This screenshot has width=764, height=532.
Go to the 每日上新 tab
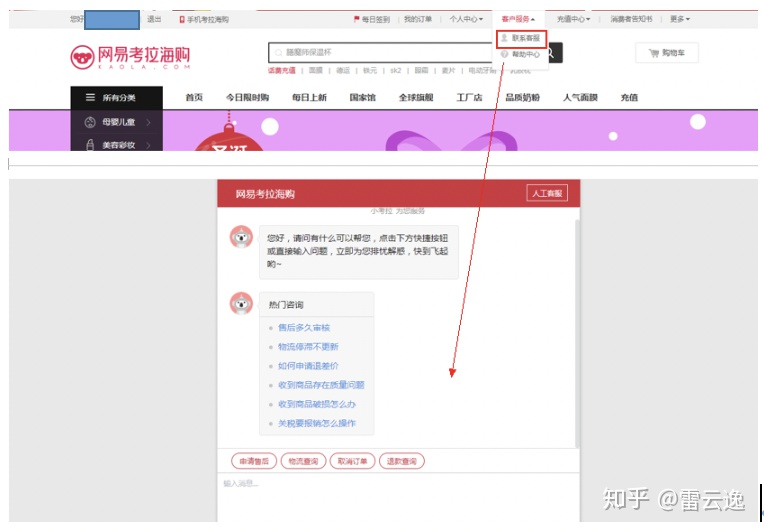pyautogui.click(x=309, y=97)
